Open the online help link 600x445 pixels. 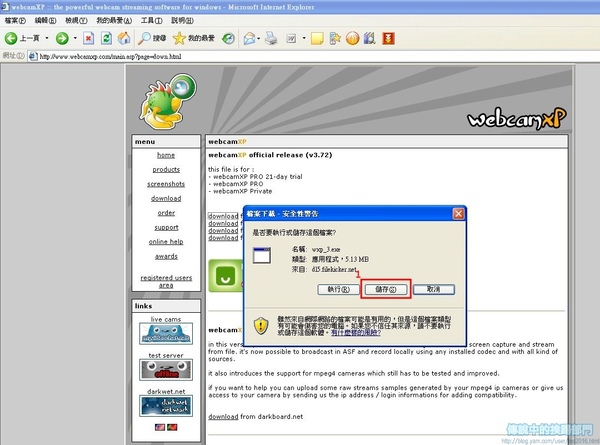click(166, 242)
